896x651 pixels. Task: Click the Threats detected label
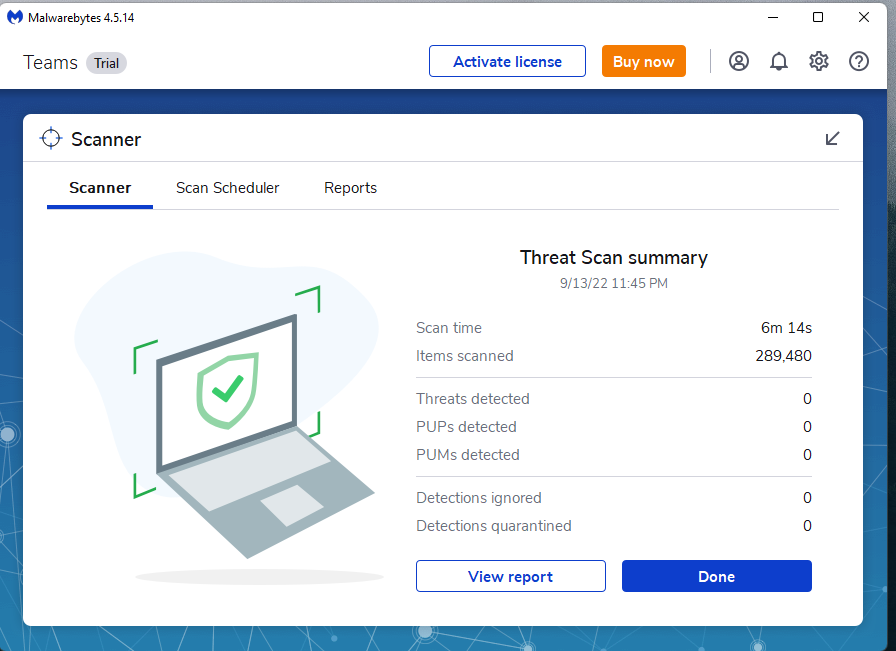coord(473,399)
